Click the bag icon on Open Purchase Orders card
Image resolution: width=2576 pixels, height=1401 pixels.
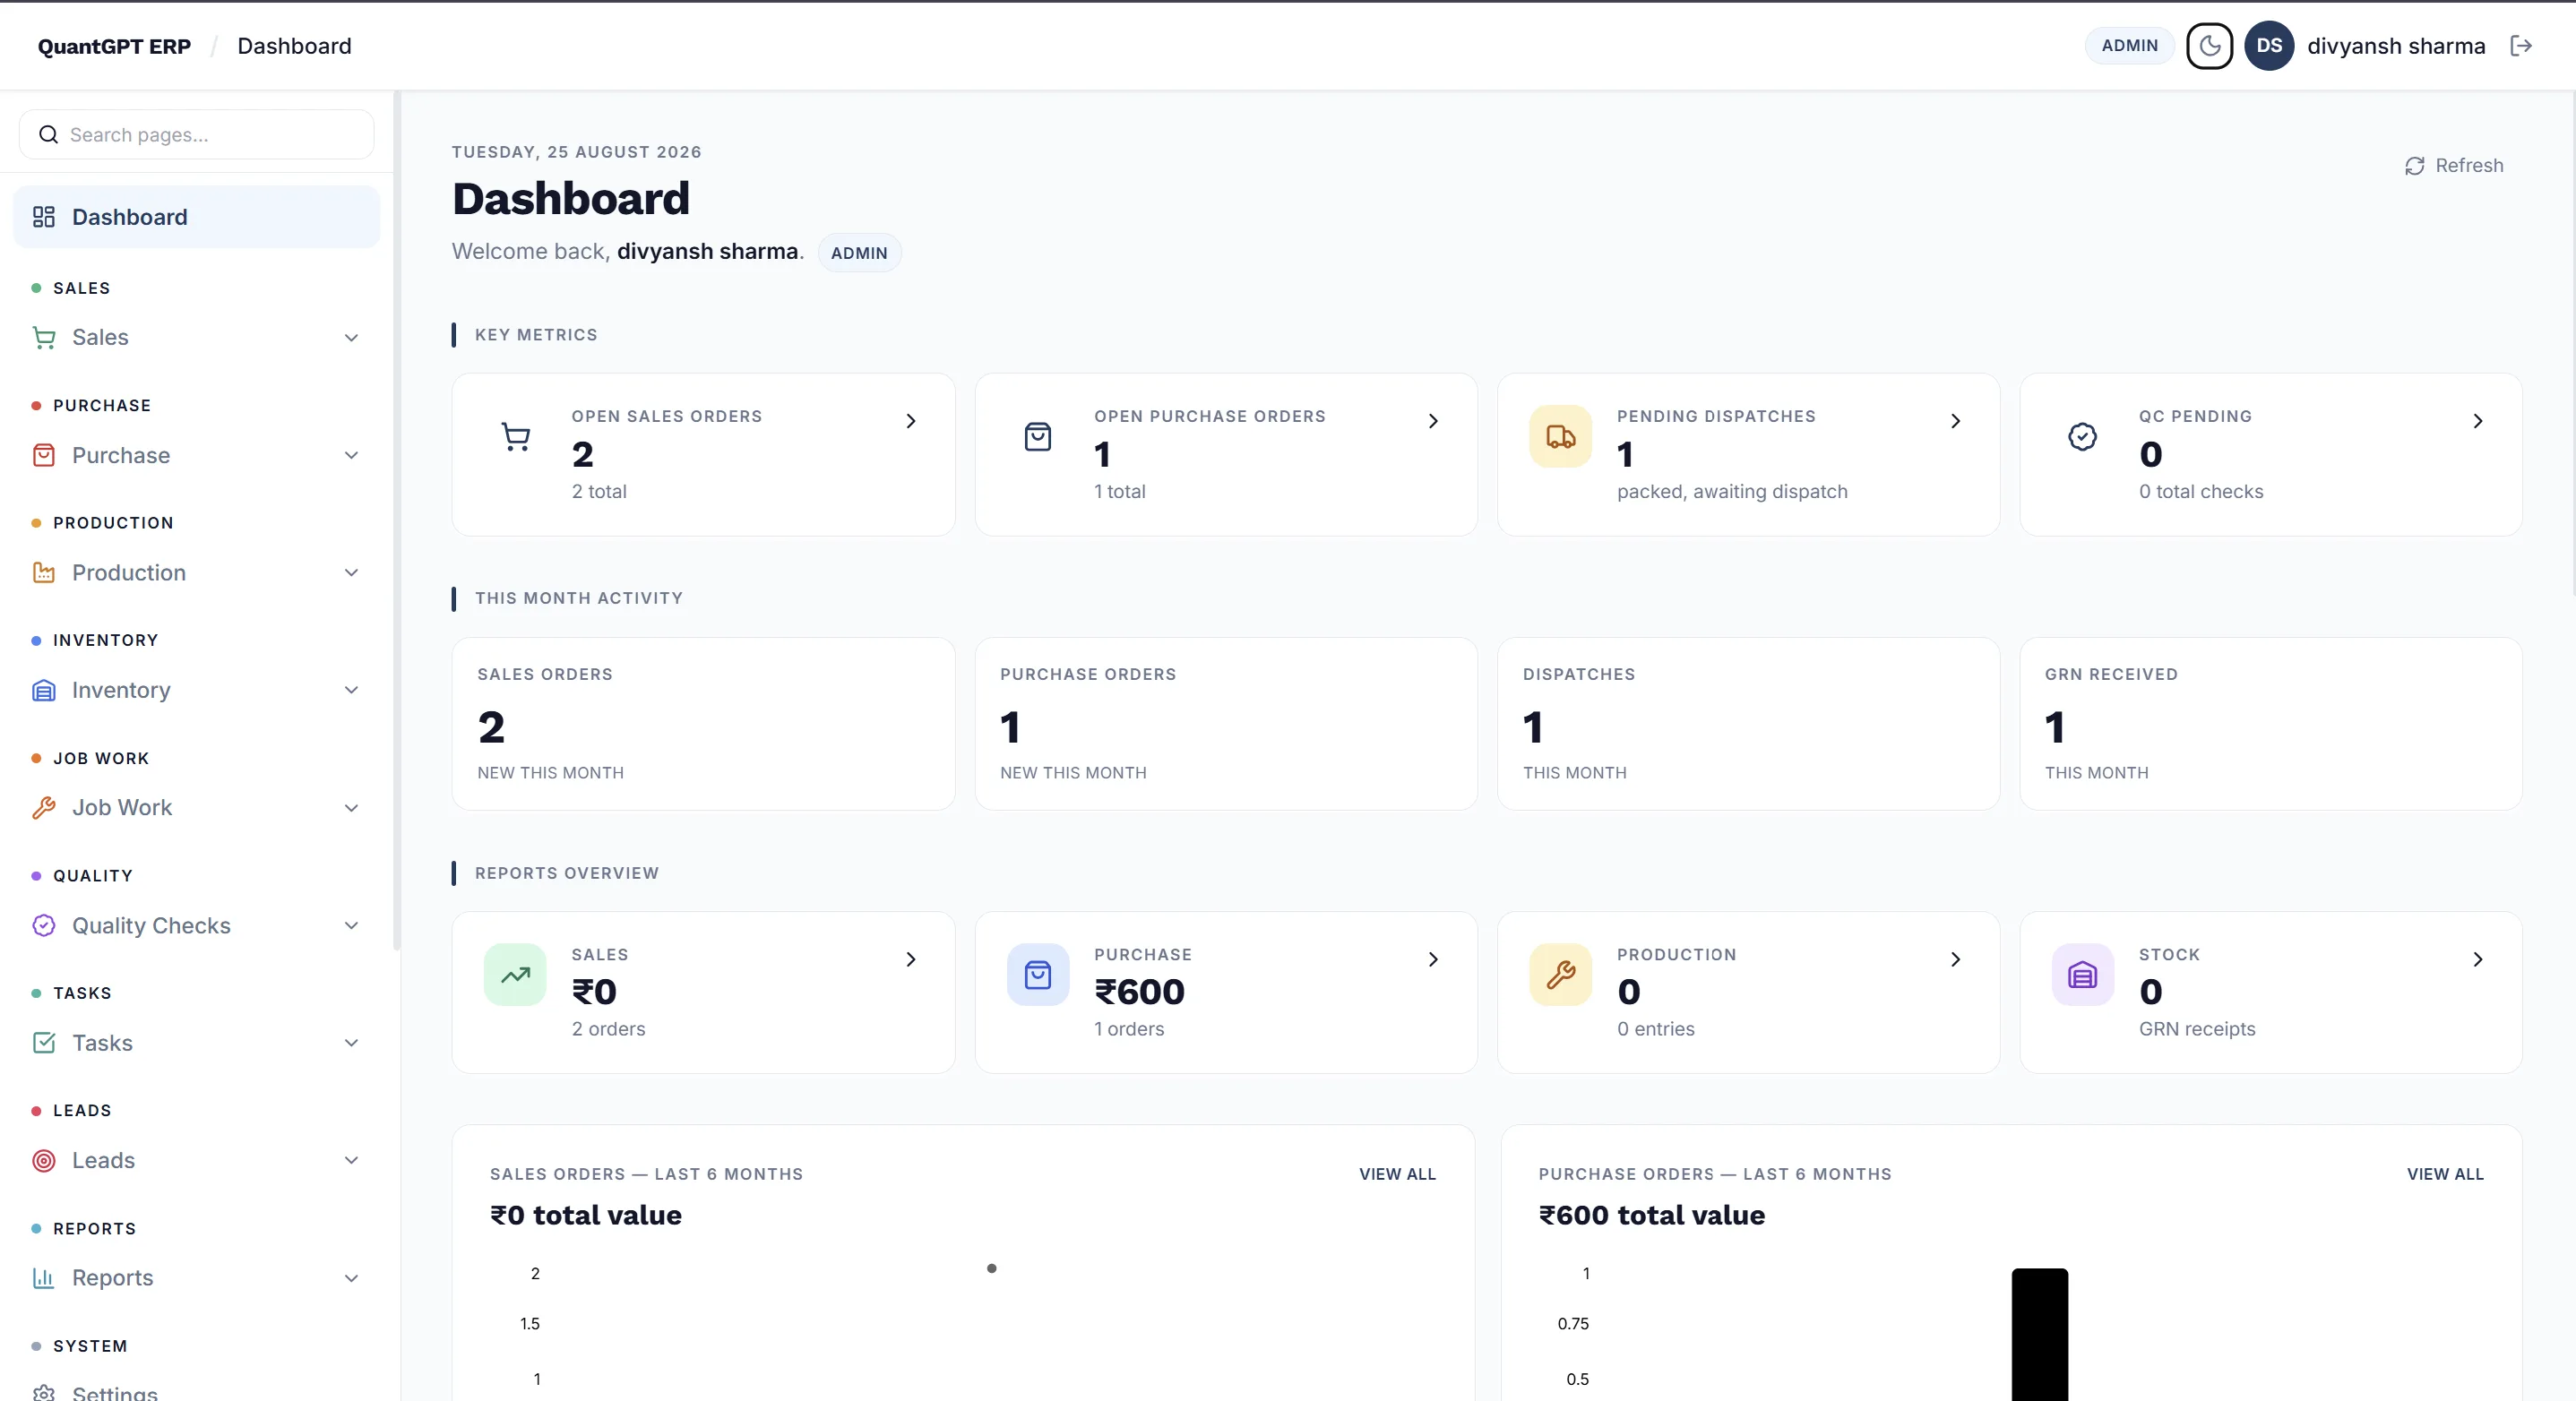coord(1038,437)
